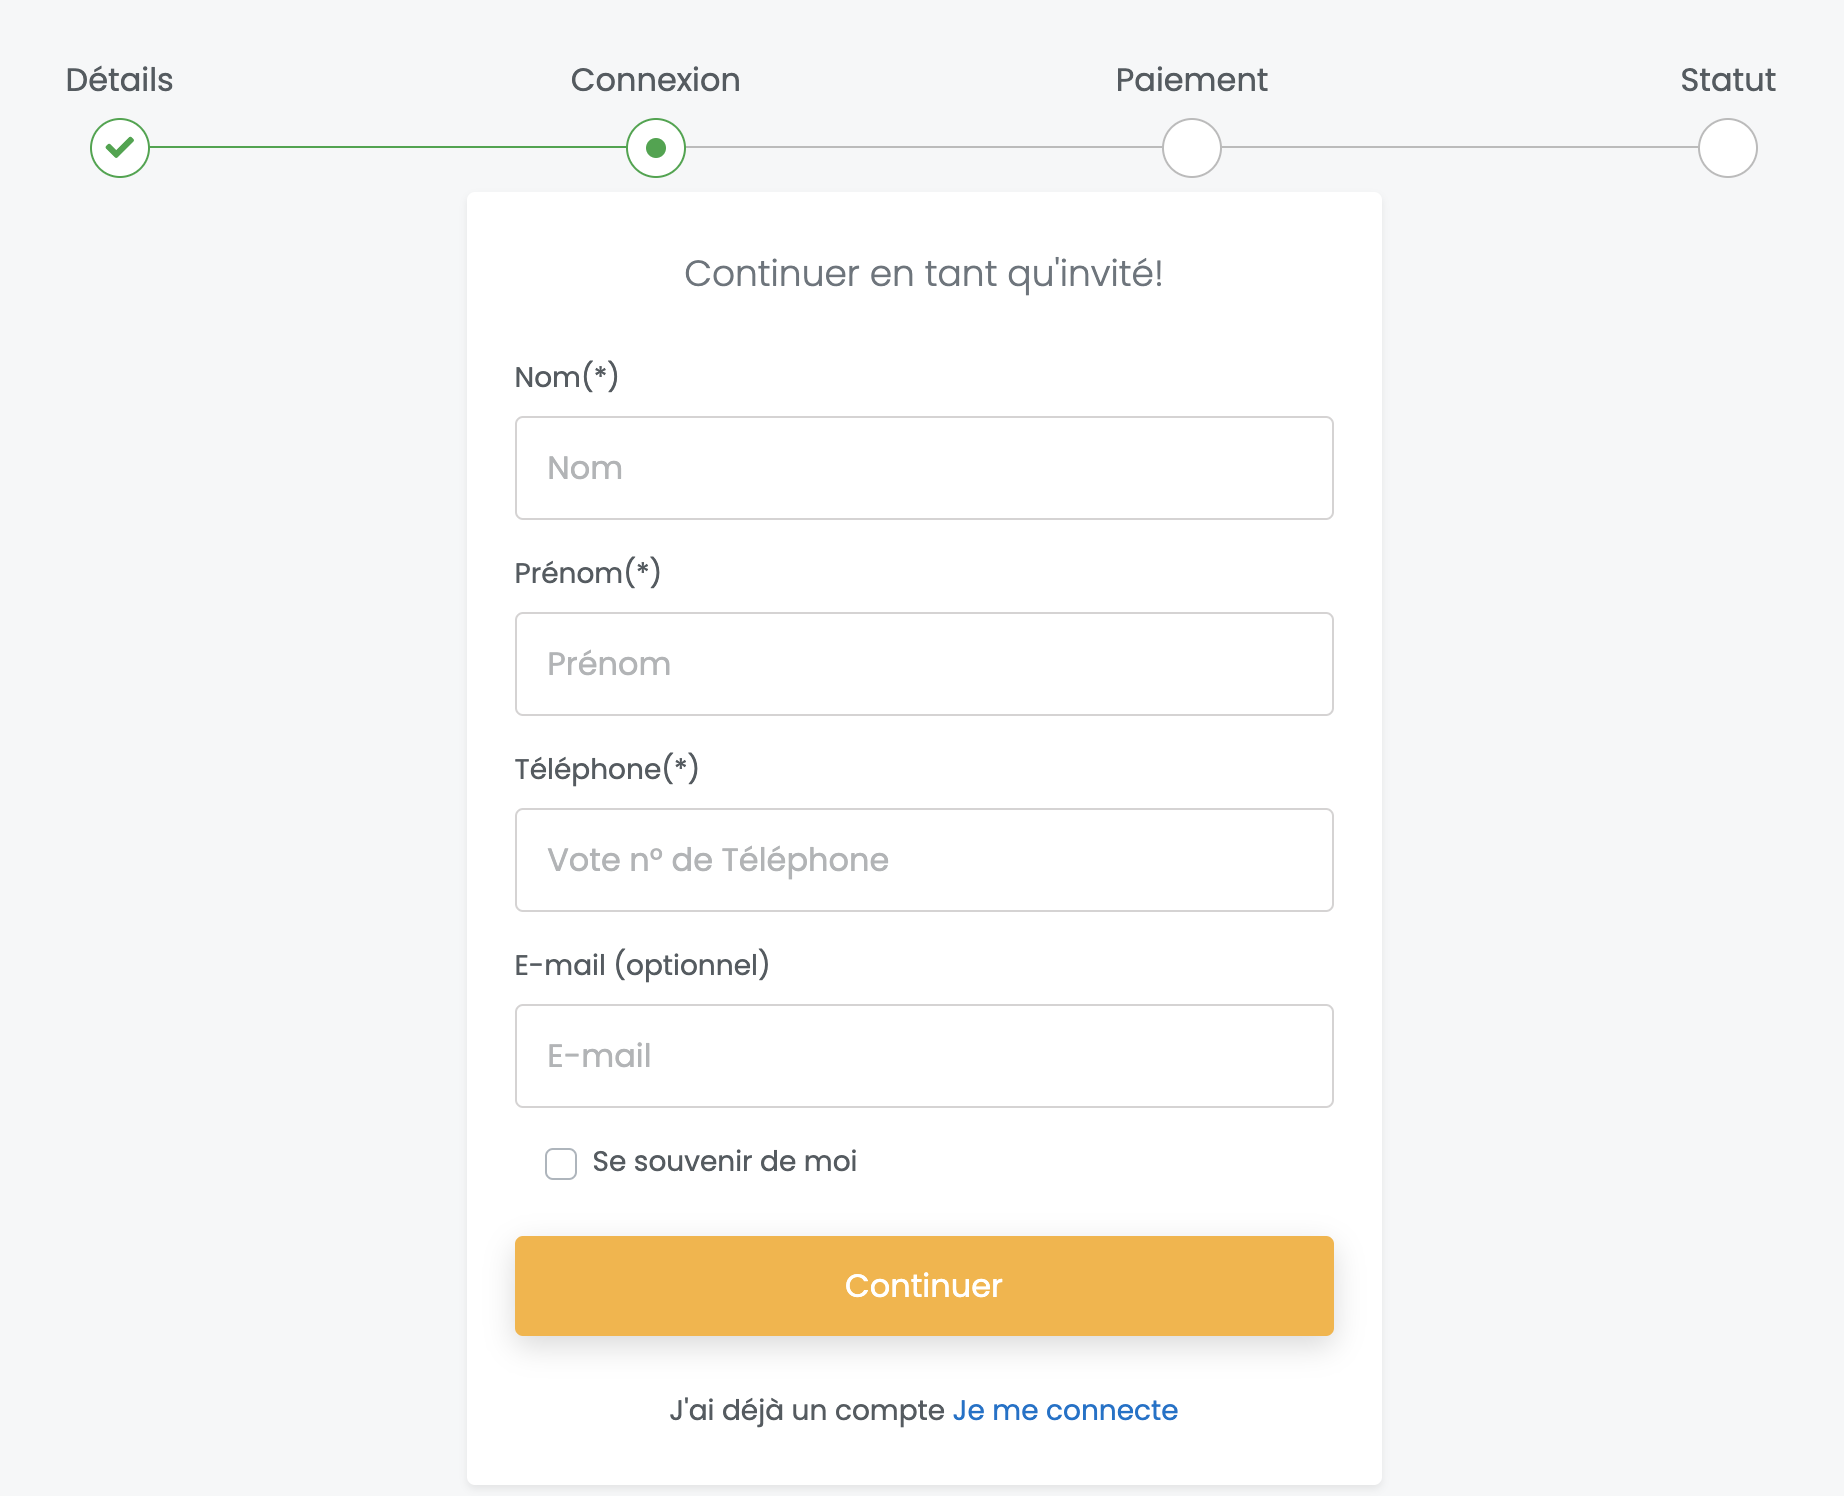Tick the Se souvenir de moi checkbox
This screenshot has height=1496, width=1844.
coord(561,1163)
